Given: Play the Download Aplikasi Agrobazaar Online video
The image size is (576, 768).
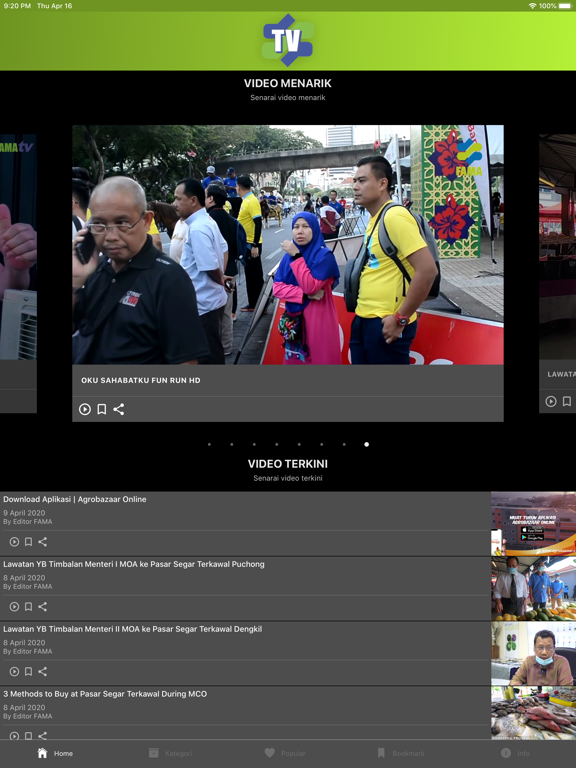Looking at the screenshot, I should coord(14,542).
